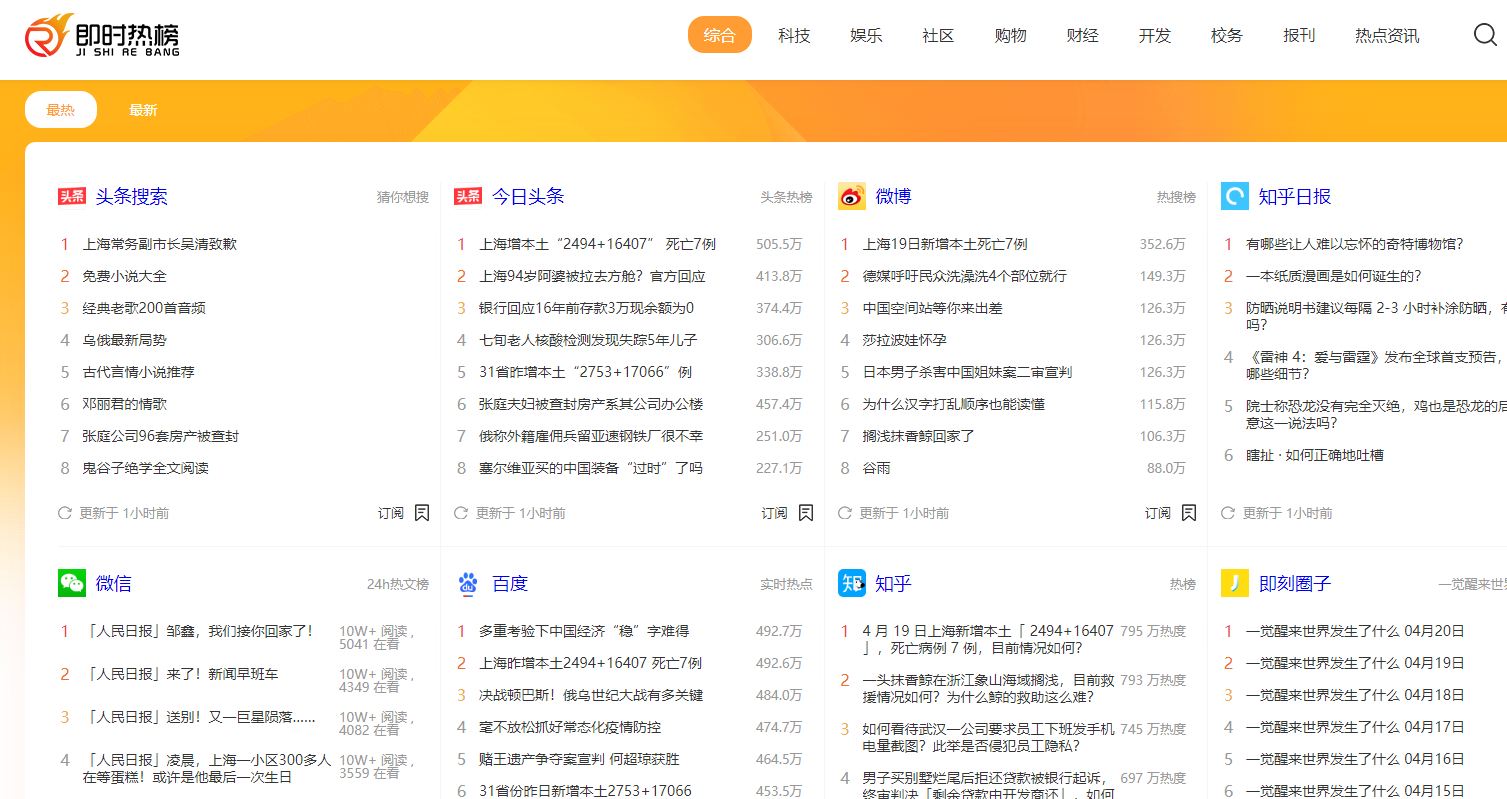The image size is (1507, 799).
Task: Open the 校务 navigation tab
Action: (x=1226, y=35)
